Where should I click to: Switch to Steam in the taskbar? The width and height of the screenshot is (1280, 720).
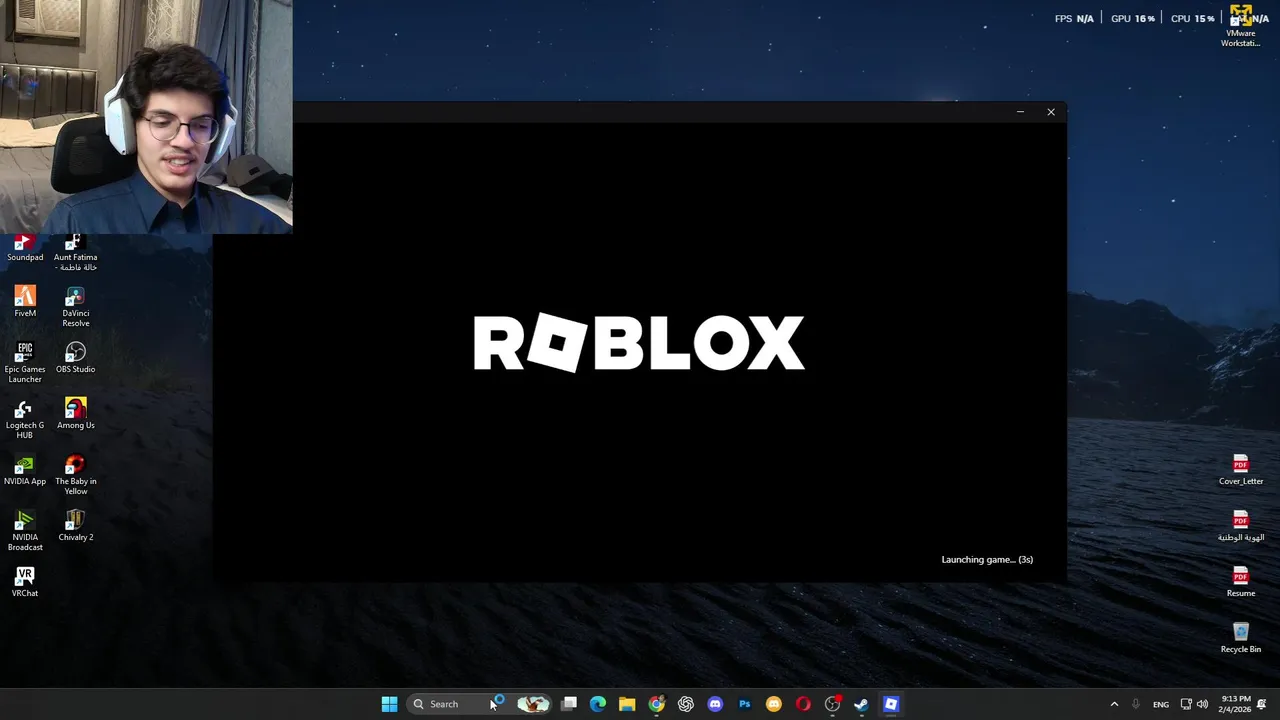(861, 704)
